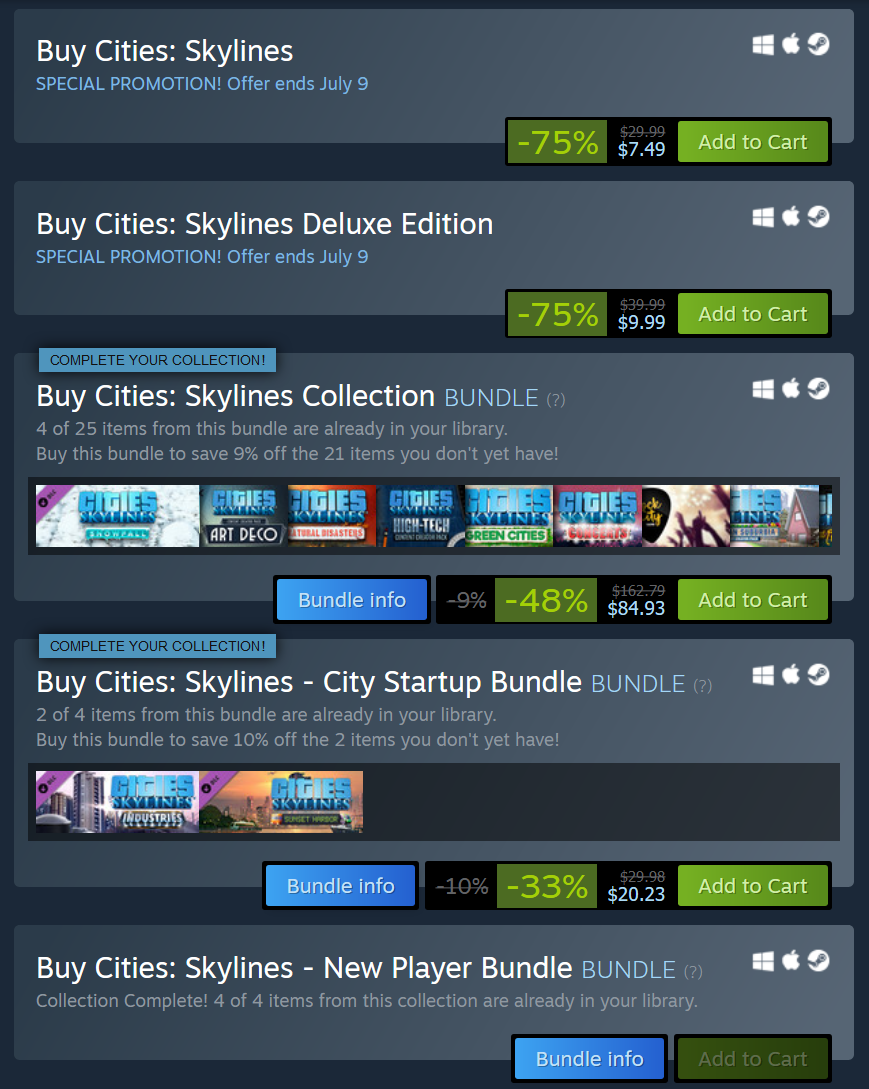Open the Industries DLC thumbnail
This screenshot has width=869, height=1089.
117,801
